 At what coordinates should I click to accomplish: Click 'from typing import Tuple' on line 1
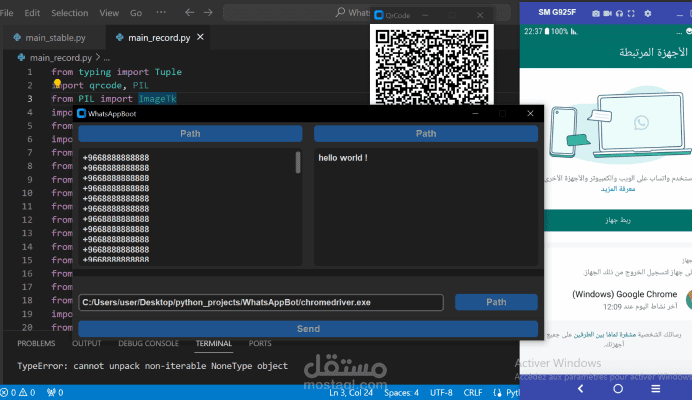(x=117, y=72)
